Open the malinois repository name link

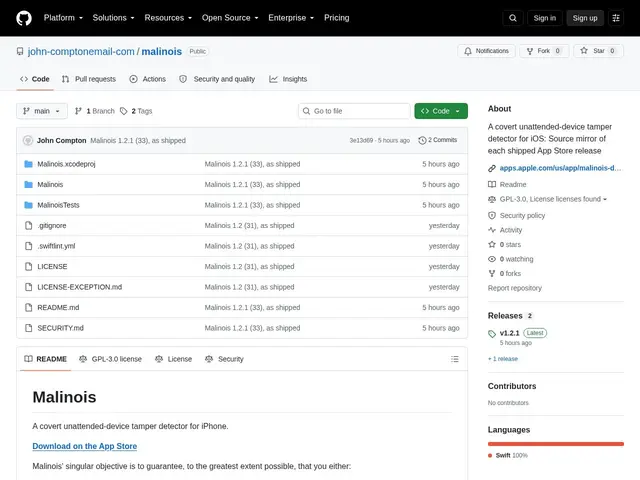click(162, 51)
